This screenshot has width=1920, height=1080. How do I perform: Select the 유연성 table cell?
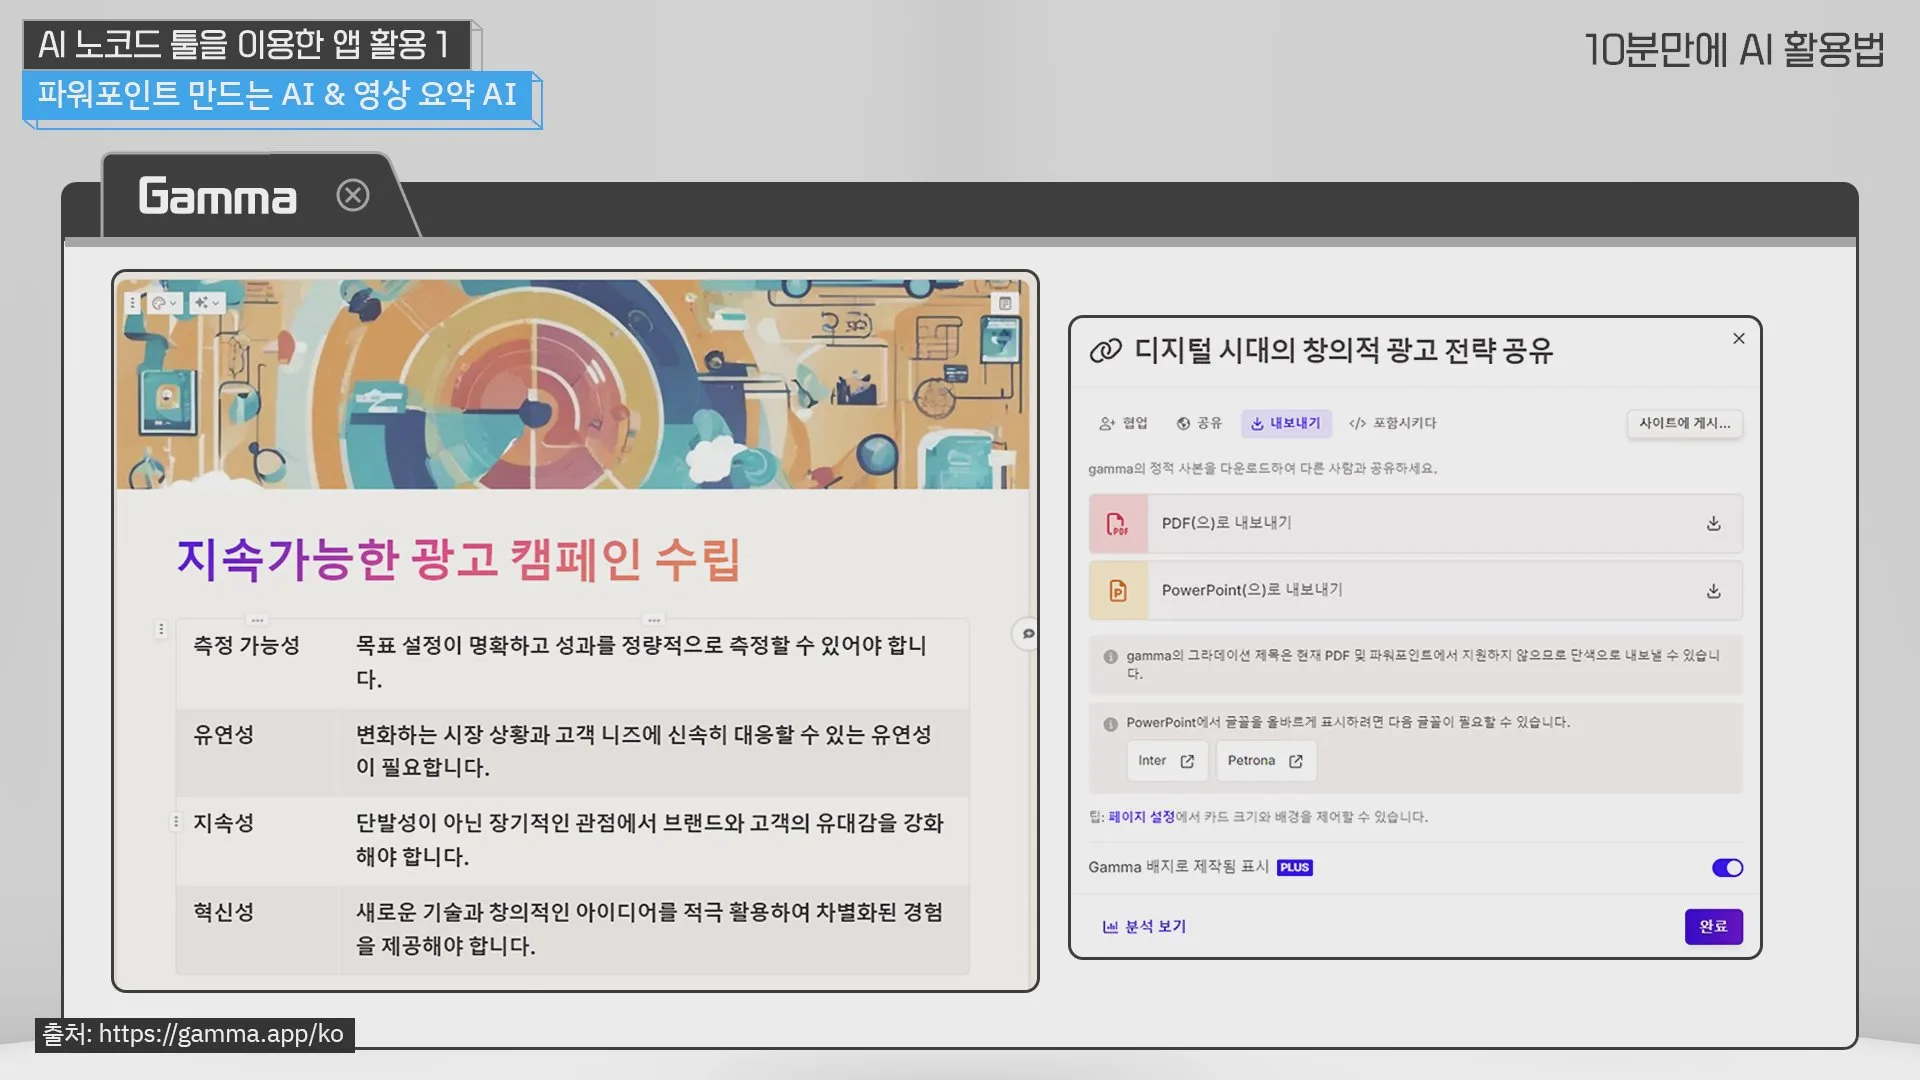pos(257,752)
